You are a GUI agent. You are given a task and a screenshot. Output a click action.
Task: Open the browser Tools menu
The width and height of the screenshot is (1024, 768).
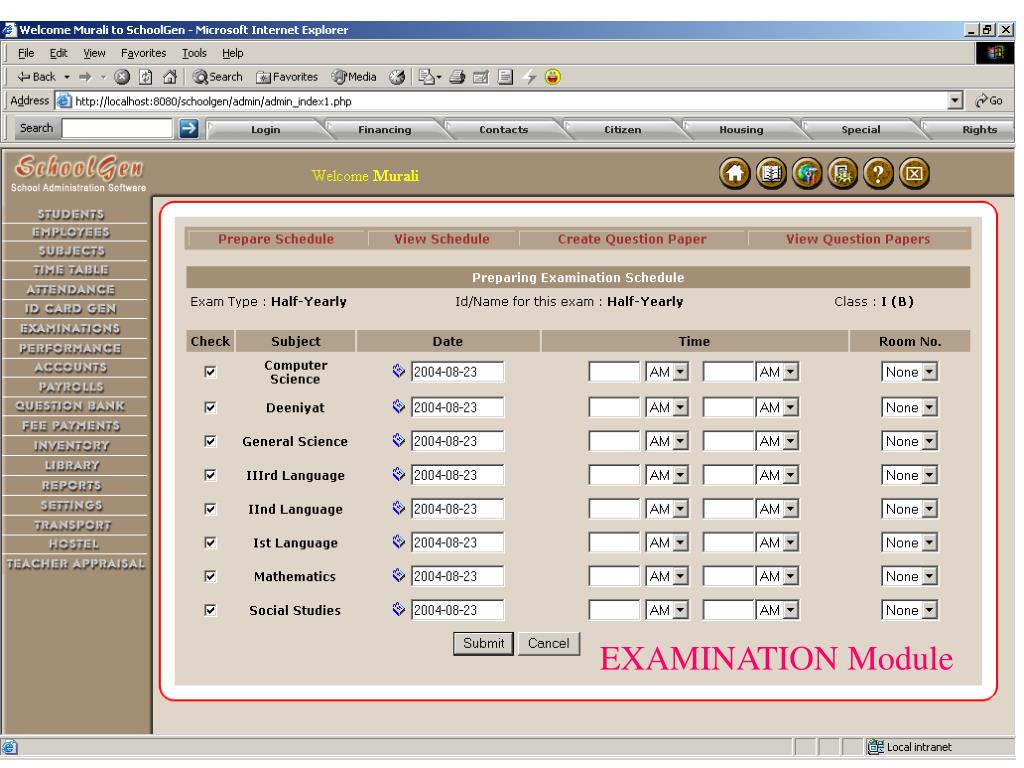coord(194,53)
